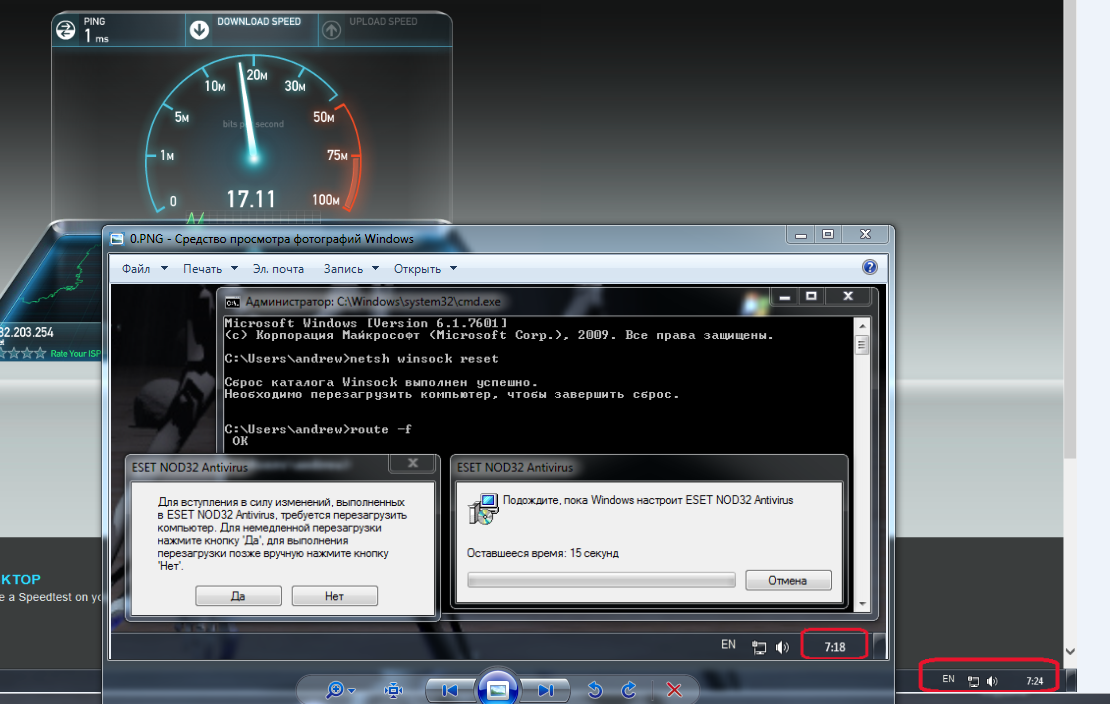Open the volume tray icon beside the 7:24 clock
Image resolution: width=1110 pixels, height=704 pixels.
(x=992, y=681)
